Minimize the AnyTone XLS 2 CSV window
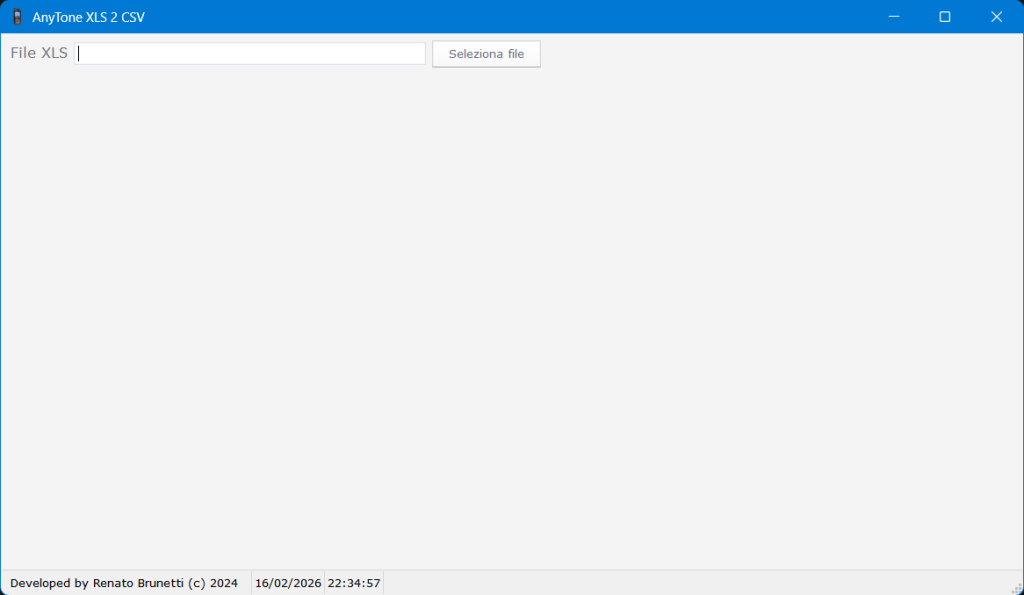 892,16
